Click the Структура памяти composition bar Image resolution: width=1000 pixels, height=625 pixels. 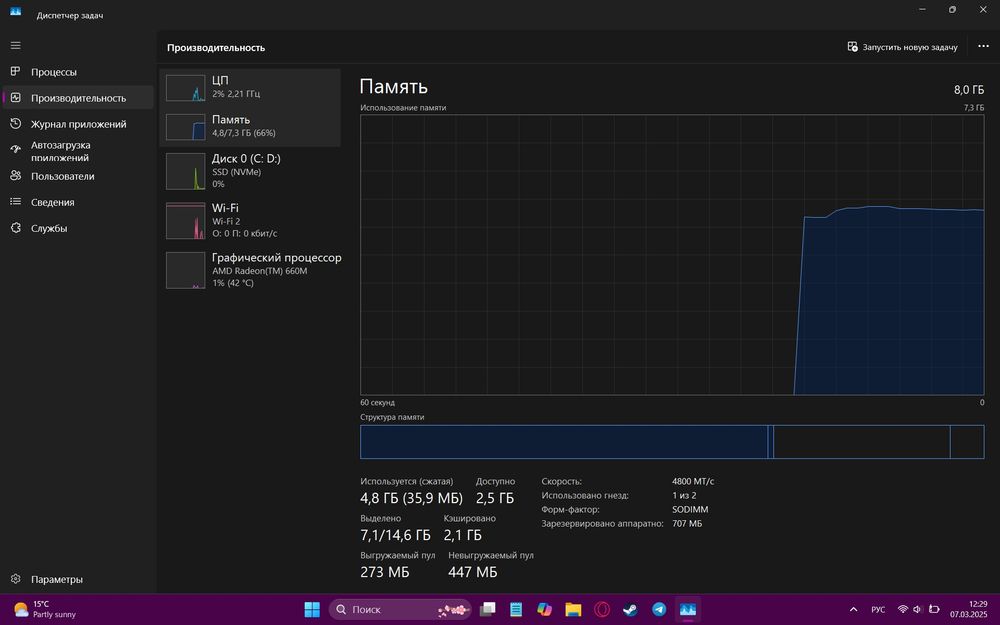[672, 442]
